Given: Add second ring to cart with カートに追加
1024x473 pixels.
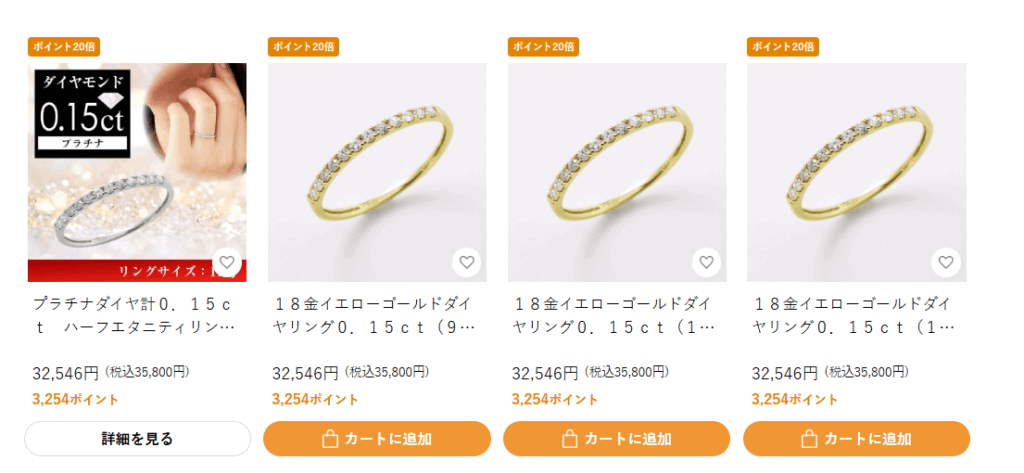Looking at the screenshot, I should 377,438.
